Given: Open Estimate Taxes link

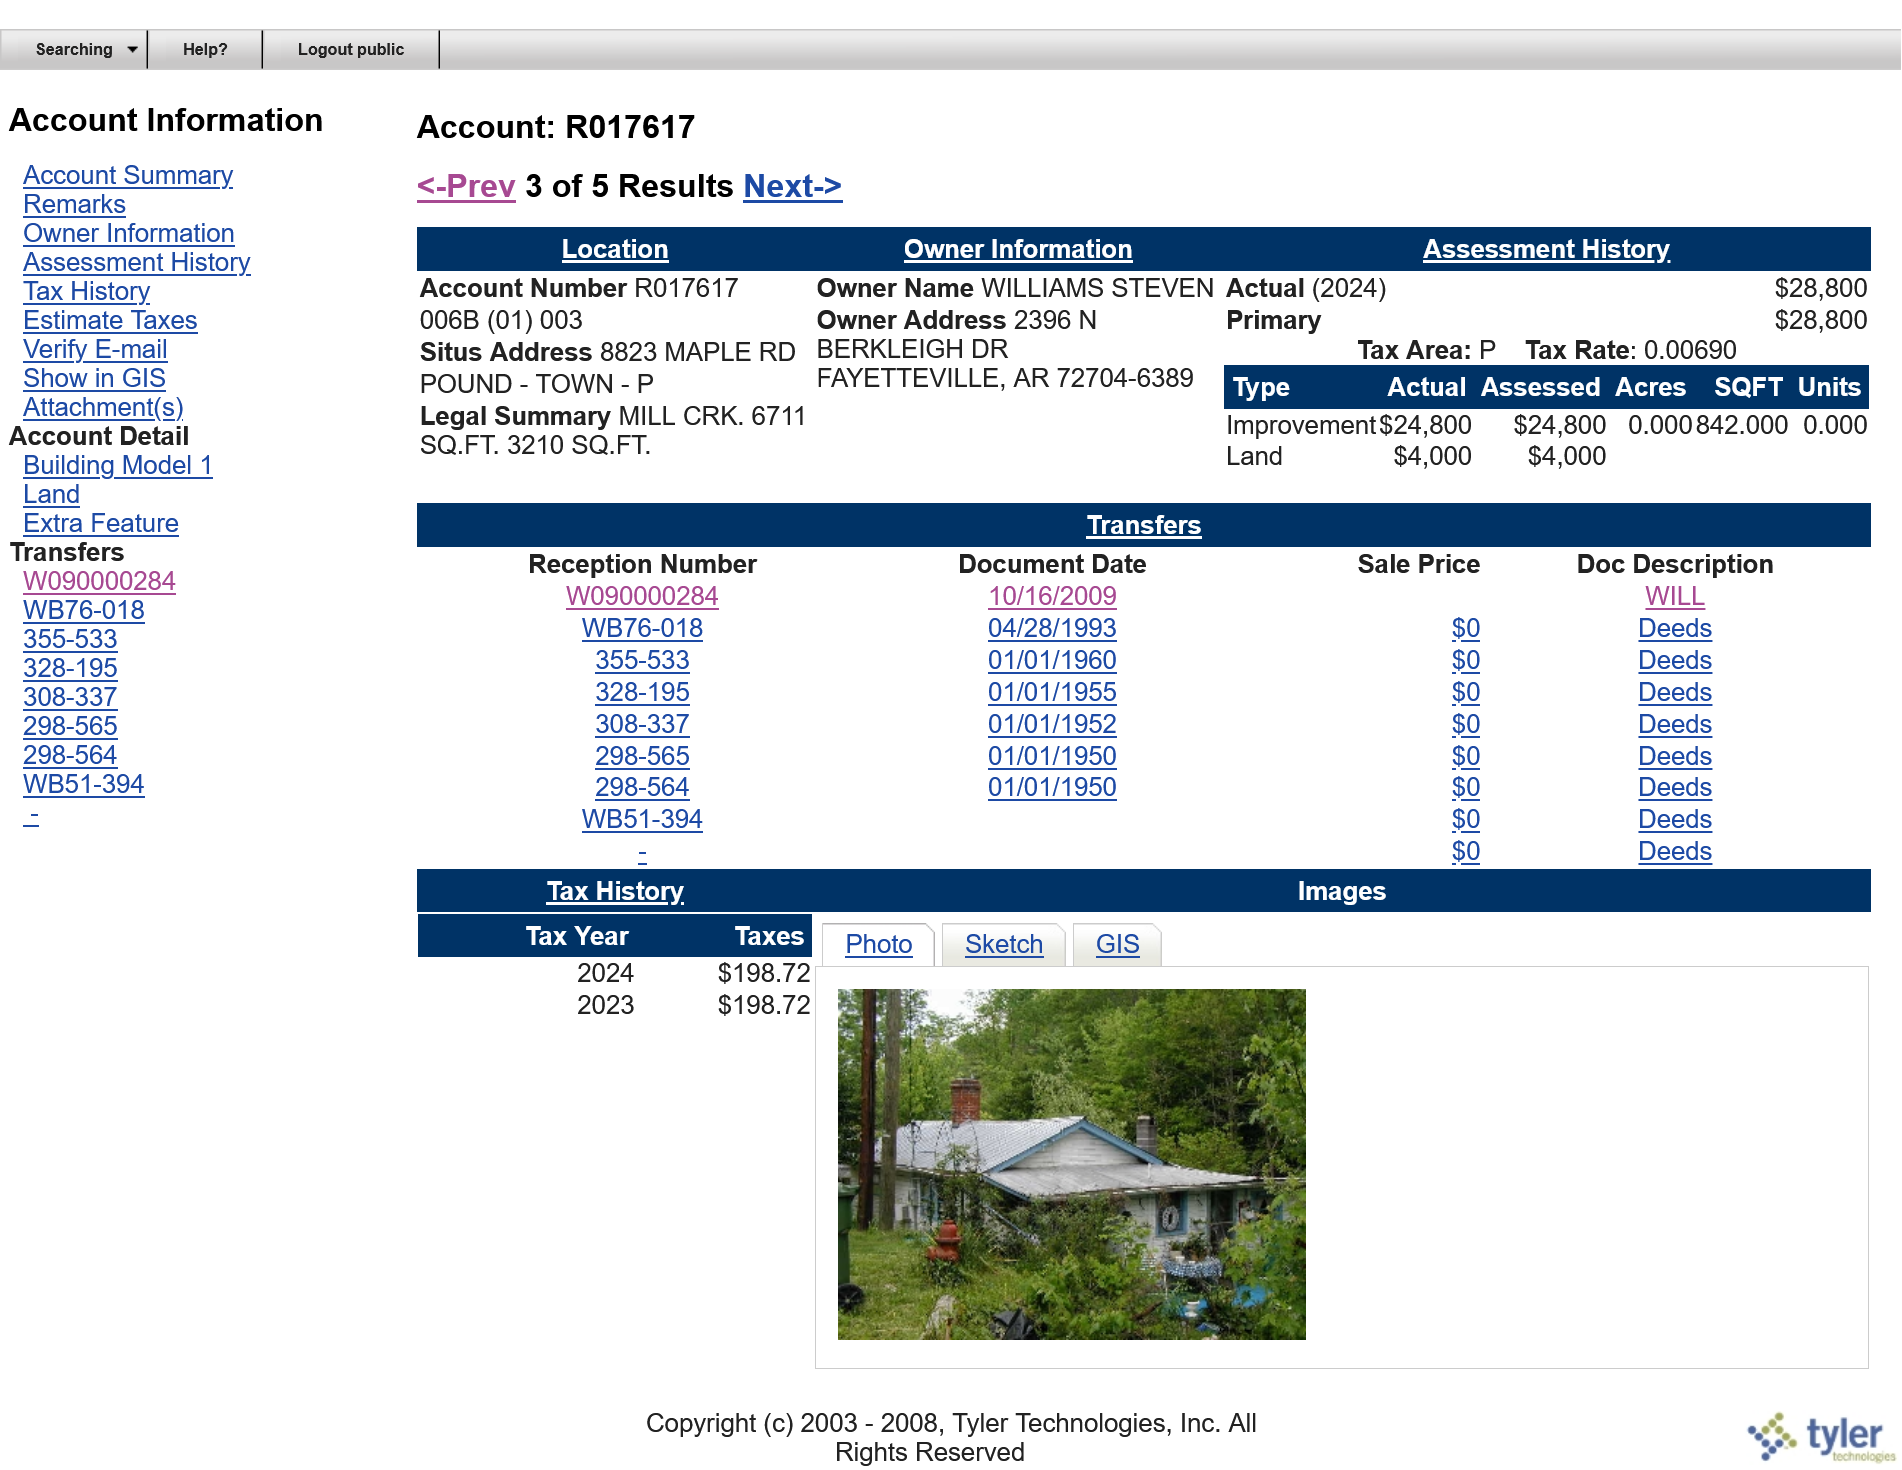Looking at the screenshot, I should coord(110,320).
